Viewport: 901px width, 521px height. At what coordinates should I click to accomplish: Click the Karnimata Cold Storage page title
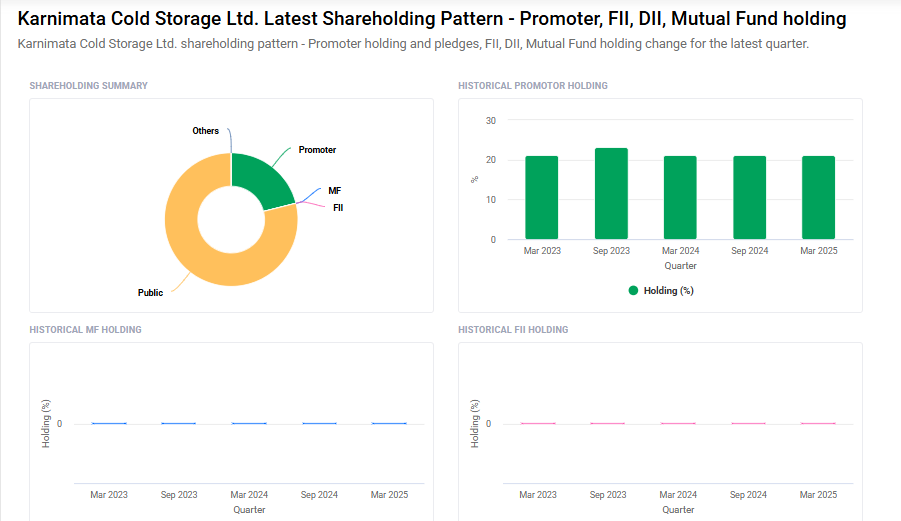(x=432, y=19)
